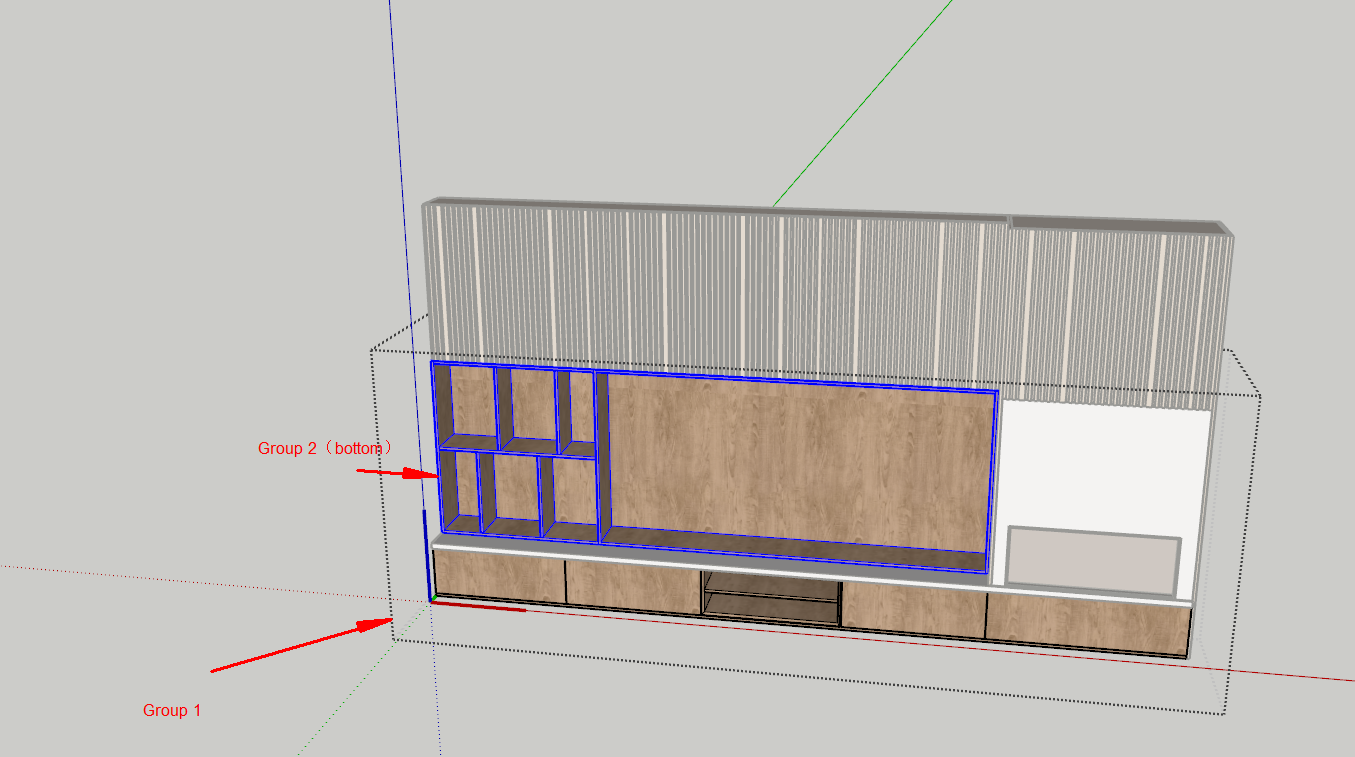Click the beige rectangle inside white panel
1355x757 pixels.
[1092, 560]
